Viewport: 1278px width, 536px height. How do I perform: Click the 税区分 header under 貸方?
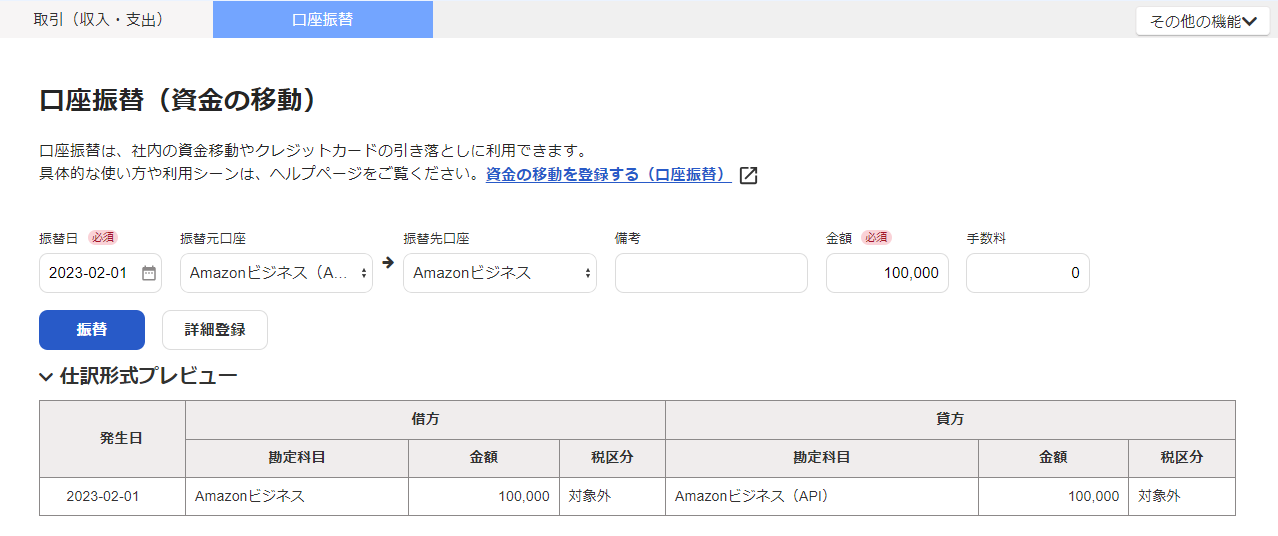1182,458
